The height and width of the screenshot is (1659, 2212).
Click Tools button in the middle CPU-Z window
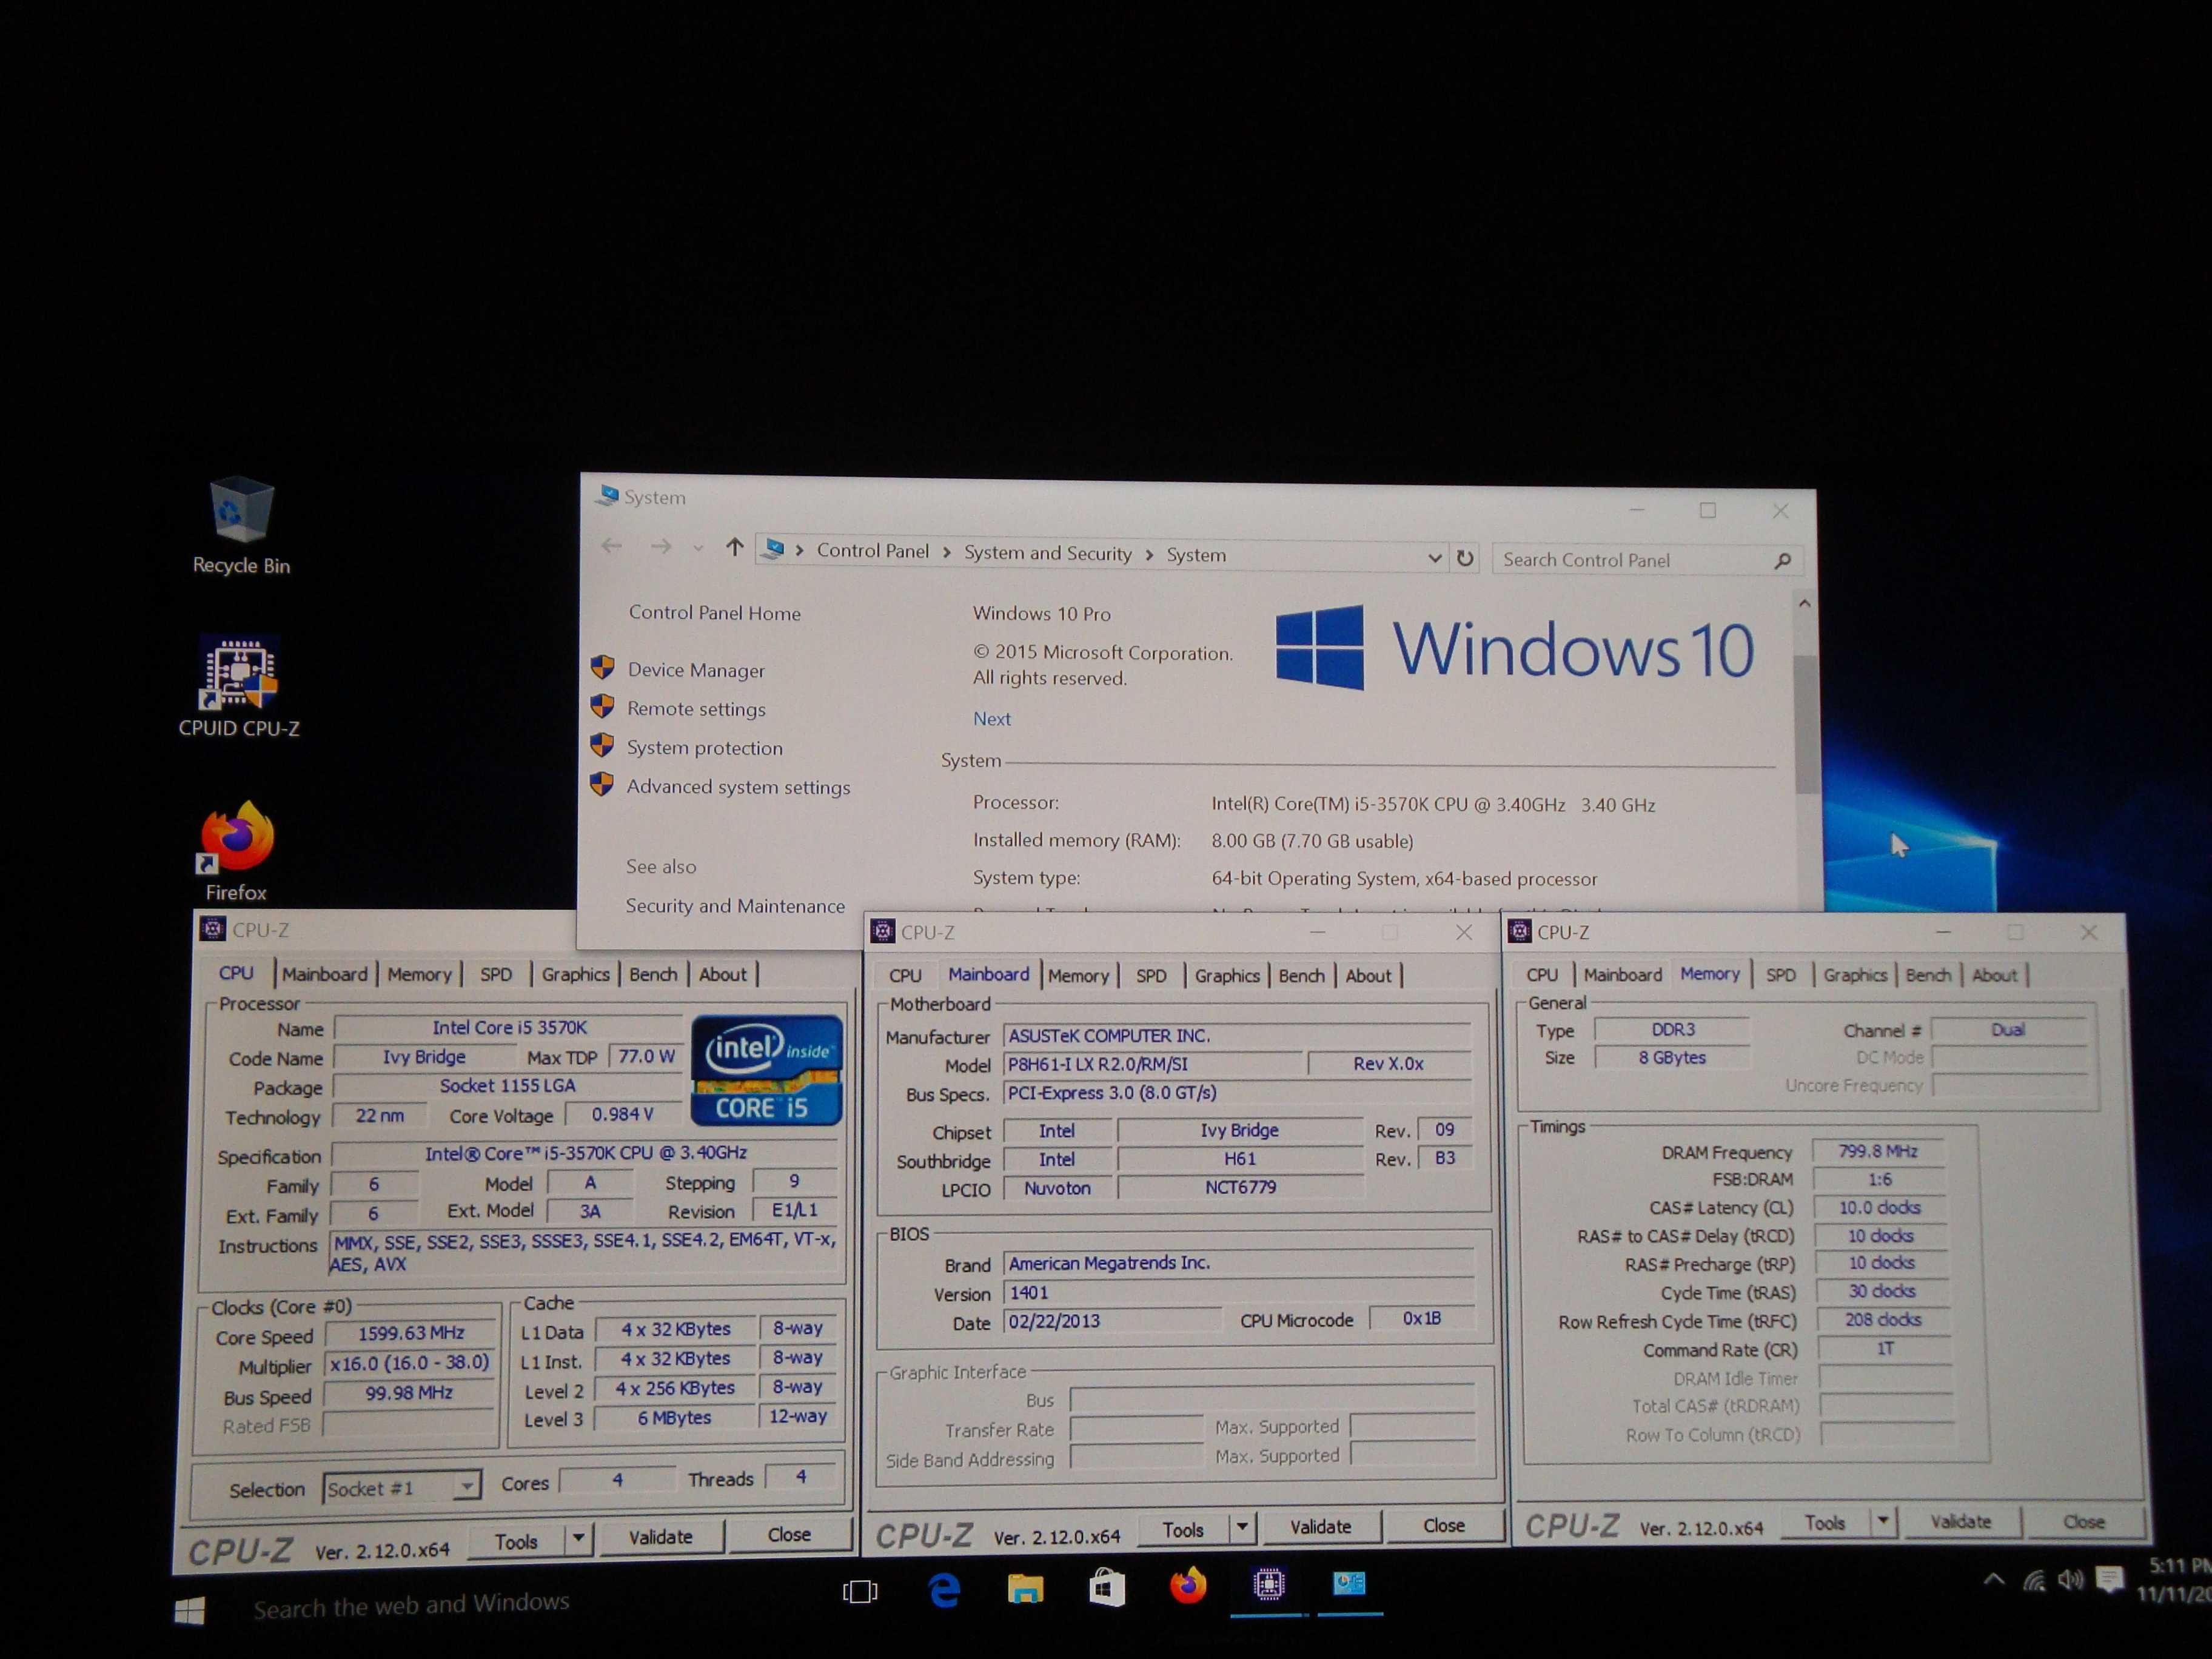(1183, 1530)
